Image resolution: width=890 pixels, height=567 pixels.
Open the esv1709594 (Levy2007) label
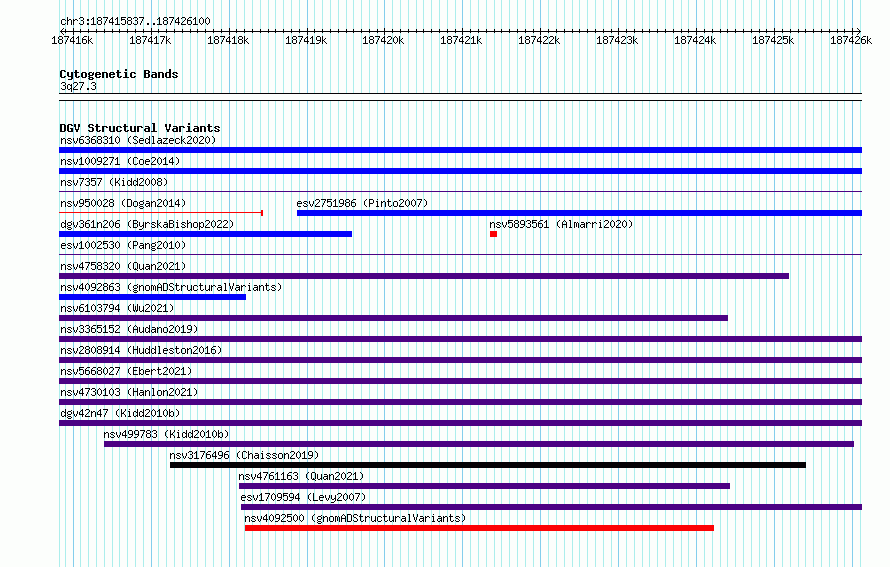click(x=303, y=497)
